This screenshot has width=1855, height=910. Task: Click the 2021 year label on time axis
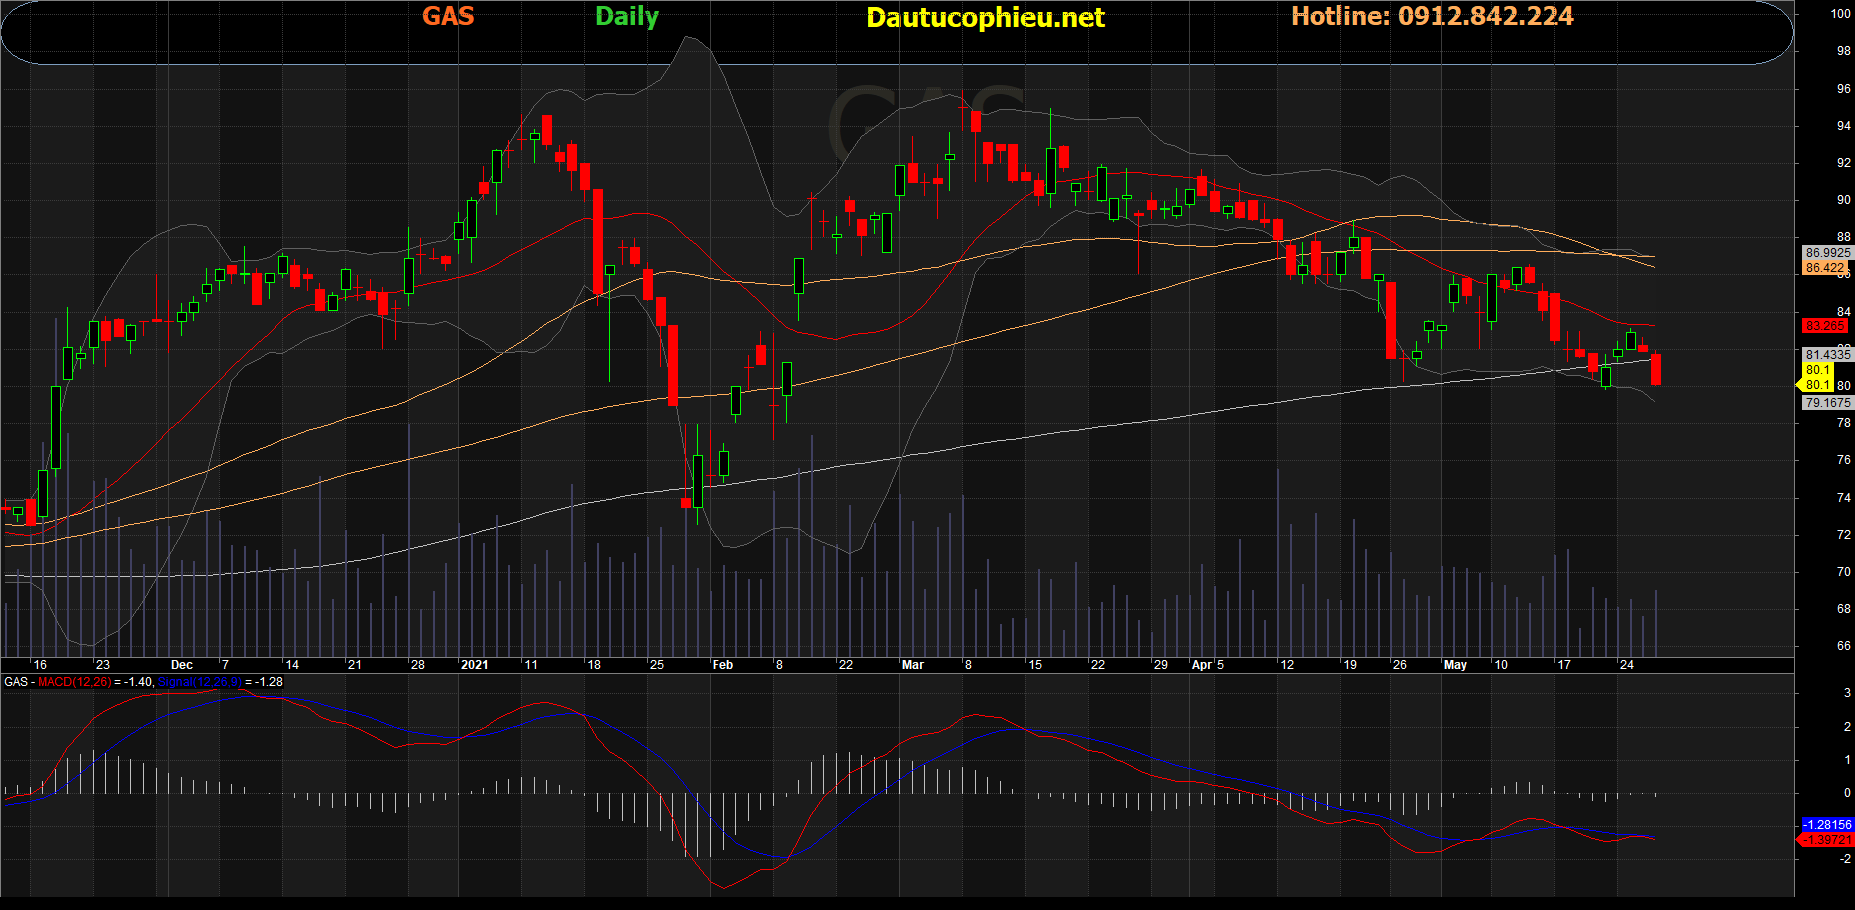pyautogui.click(x=474, y=665)
